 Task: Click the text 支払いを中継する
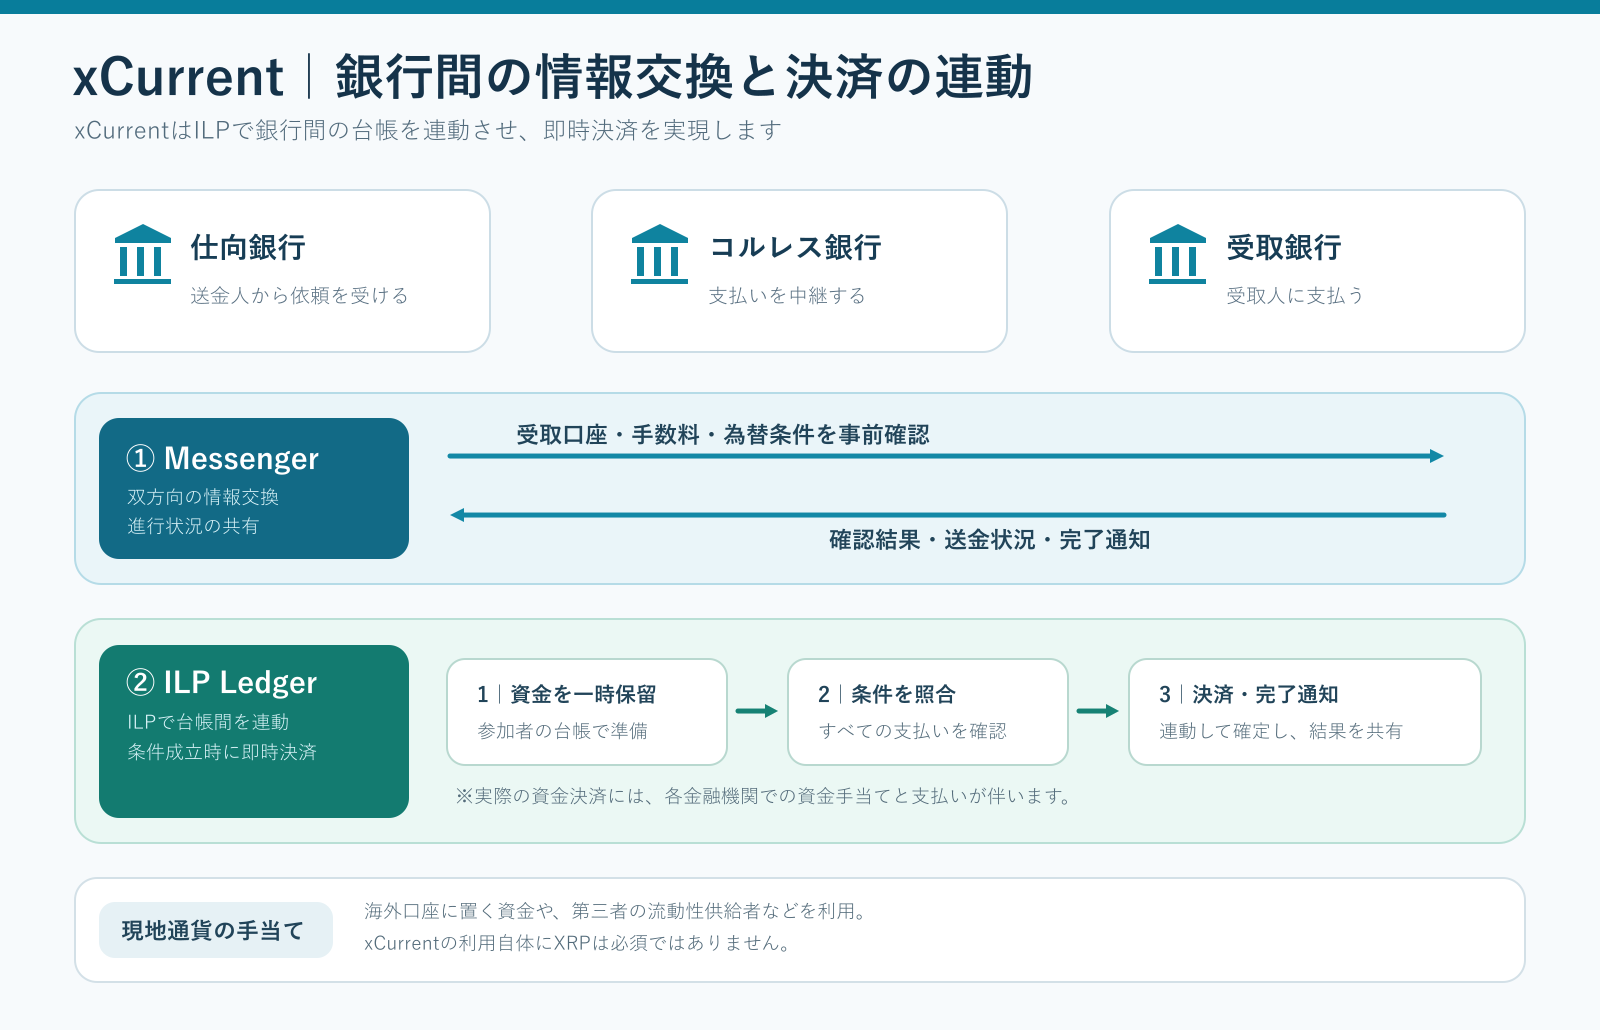click(x=787, y=295)
